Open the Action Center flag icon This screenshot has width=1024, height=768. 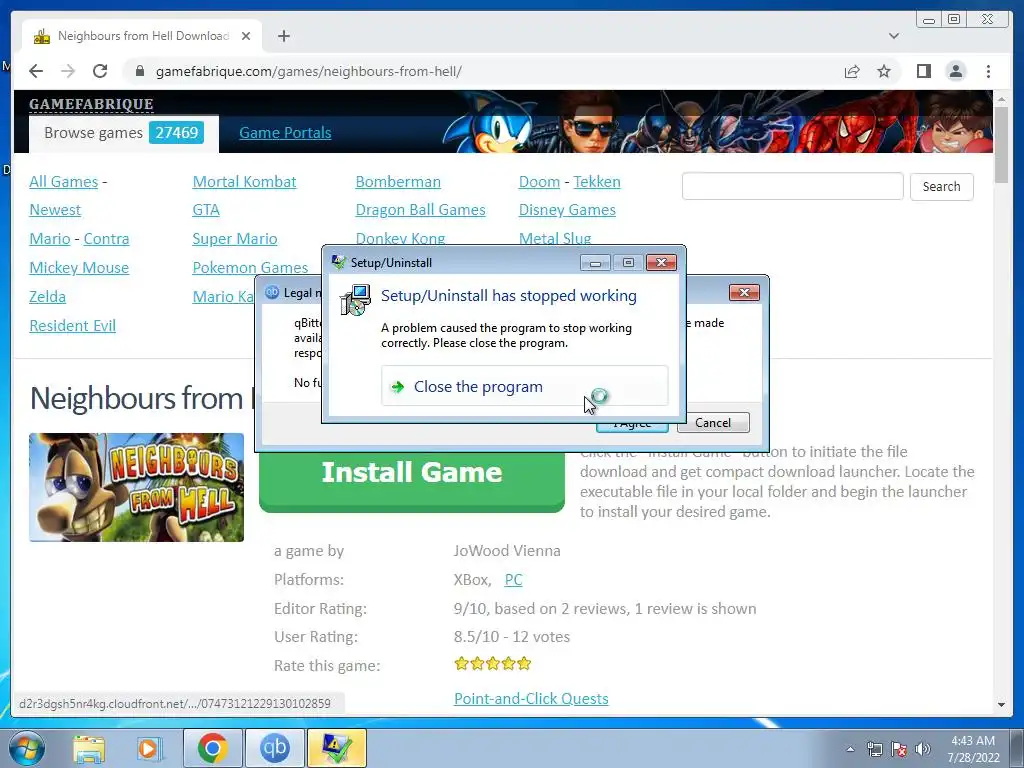point(899,749)
